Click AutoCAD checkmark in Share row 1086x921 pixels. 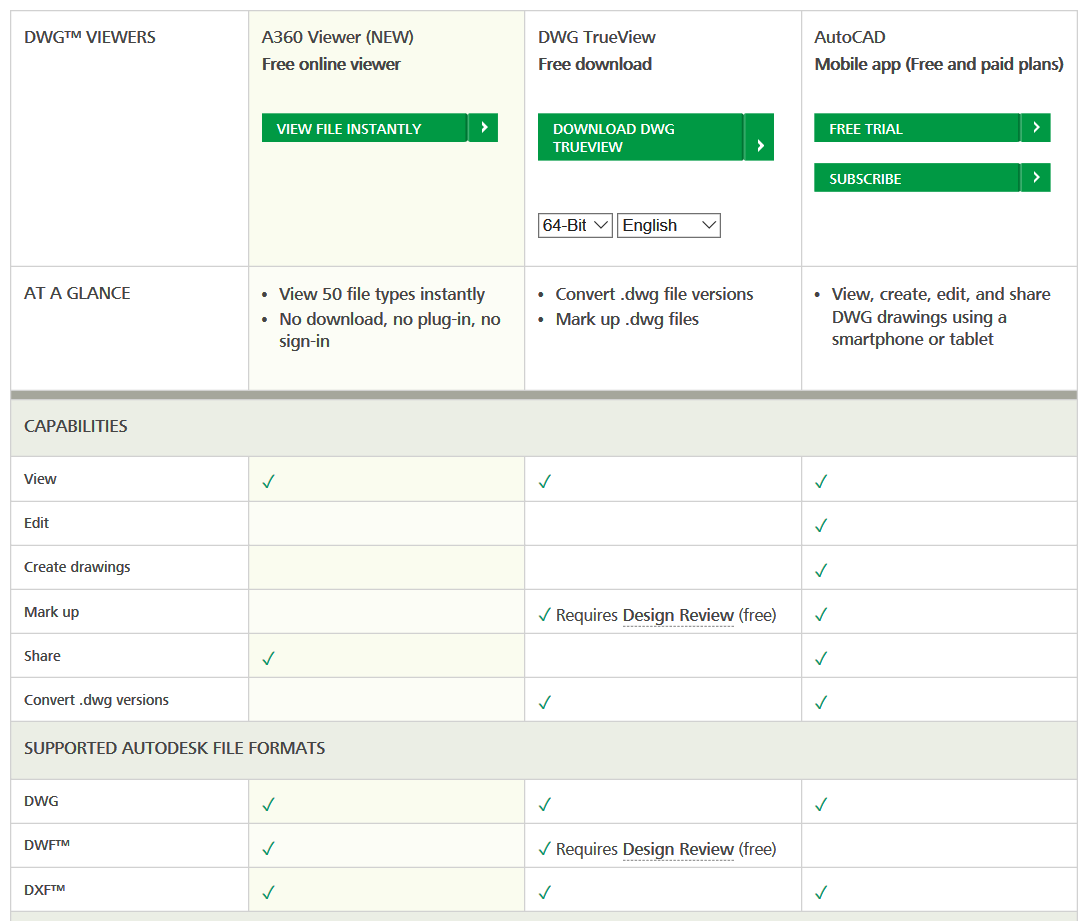point(821,659)
